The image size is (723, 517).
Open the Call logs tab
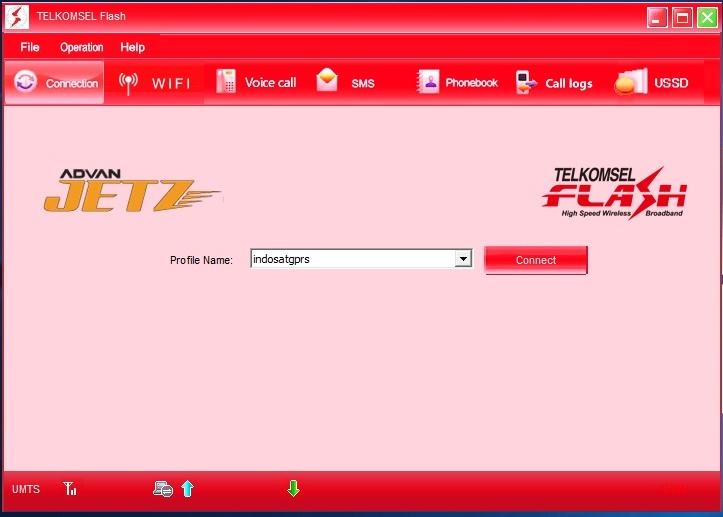click(554, 83)
